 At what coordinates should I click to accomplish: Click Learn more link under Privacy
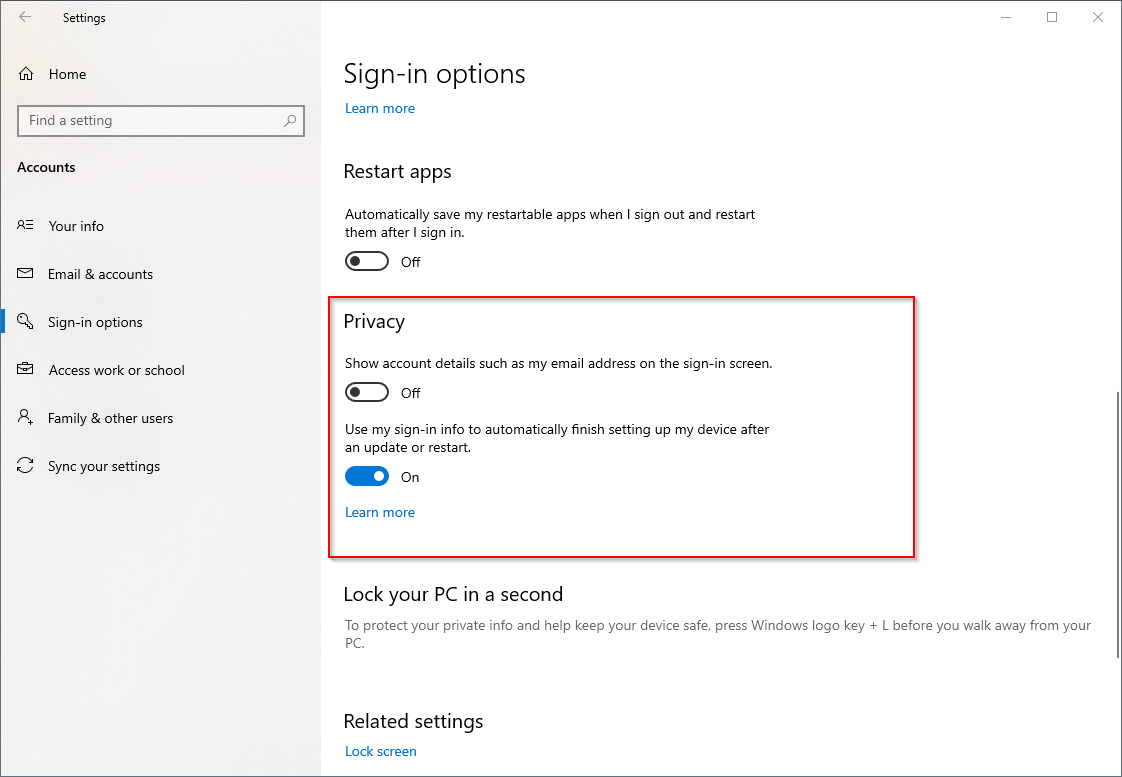point(380,513)
